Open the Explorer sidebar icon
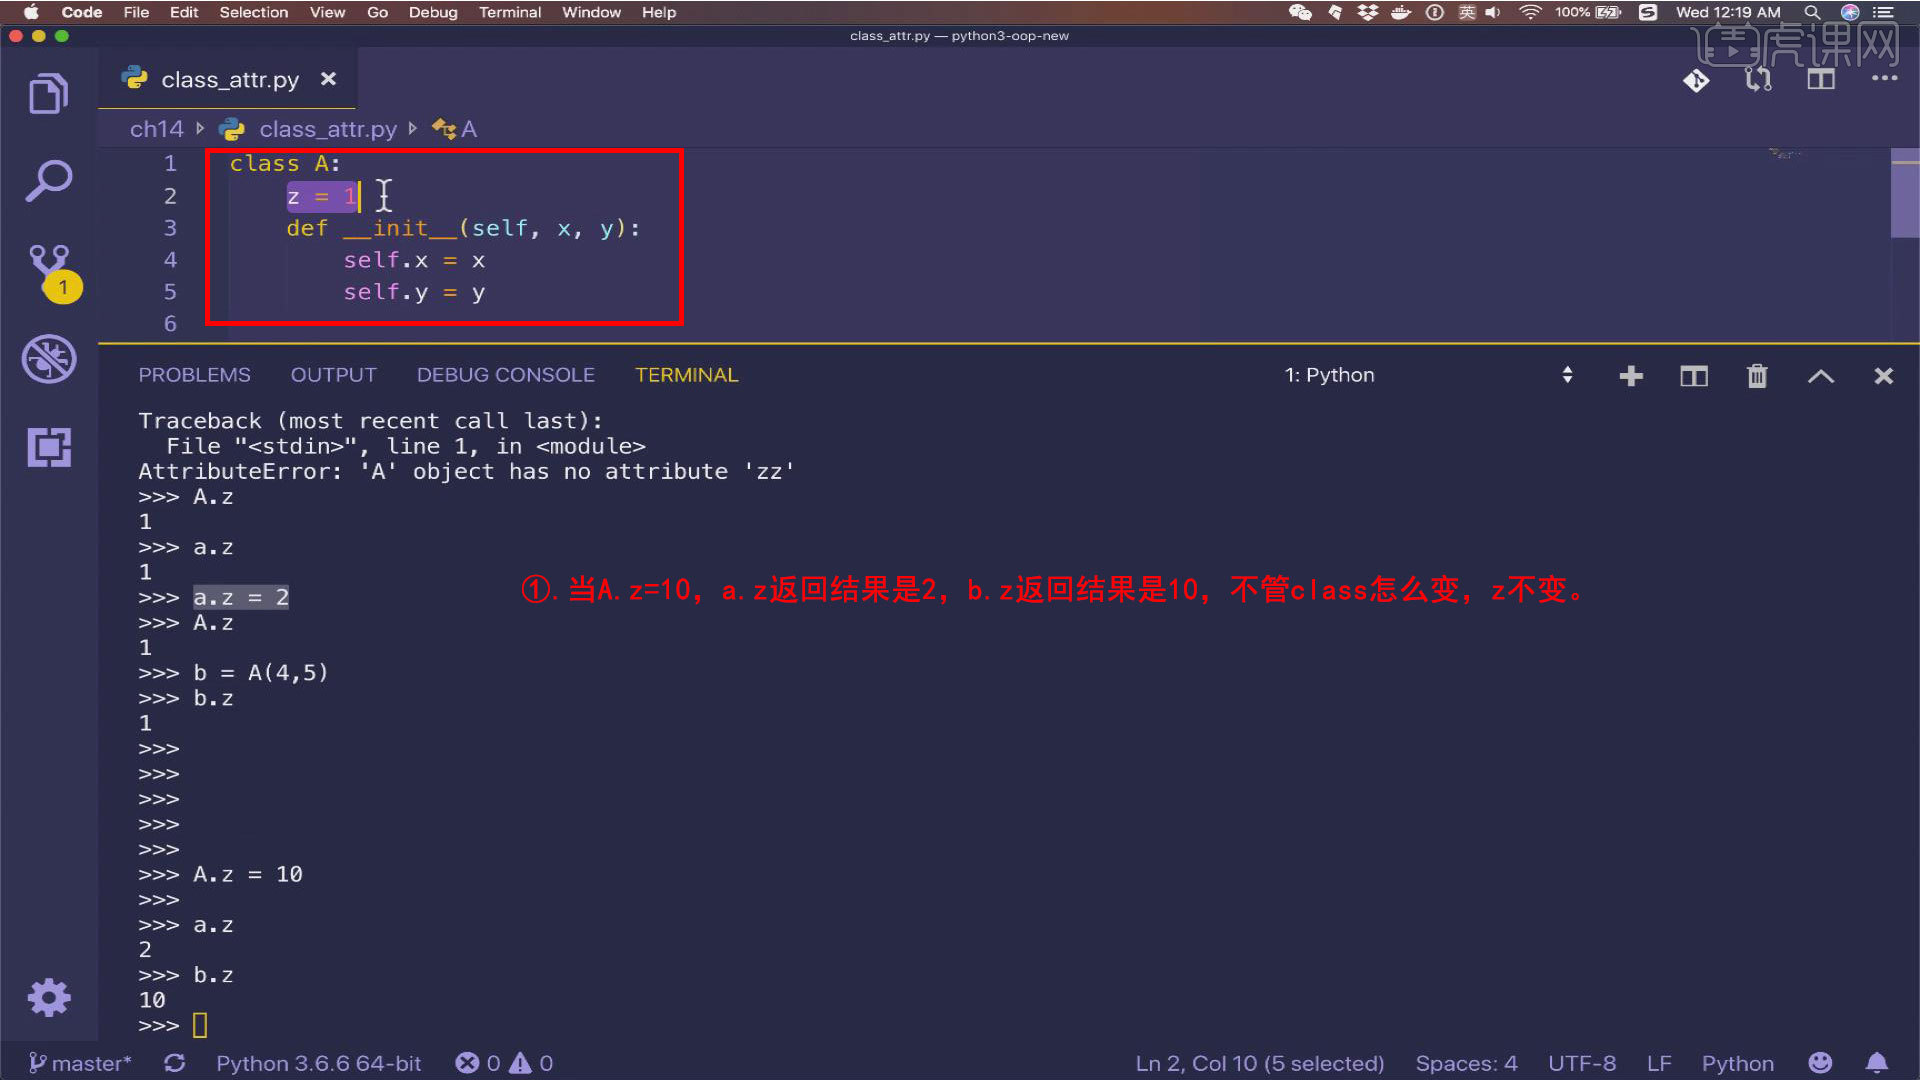 pos(48,94)
